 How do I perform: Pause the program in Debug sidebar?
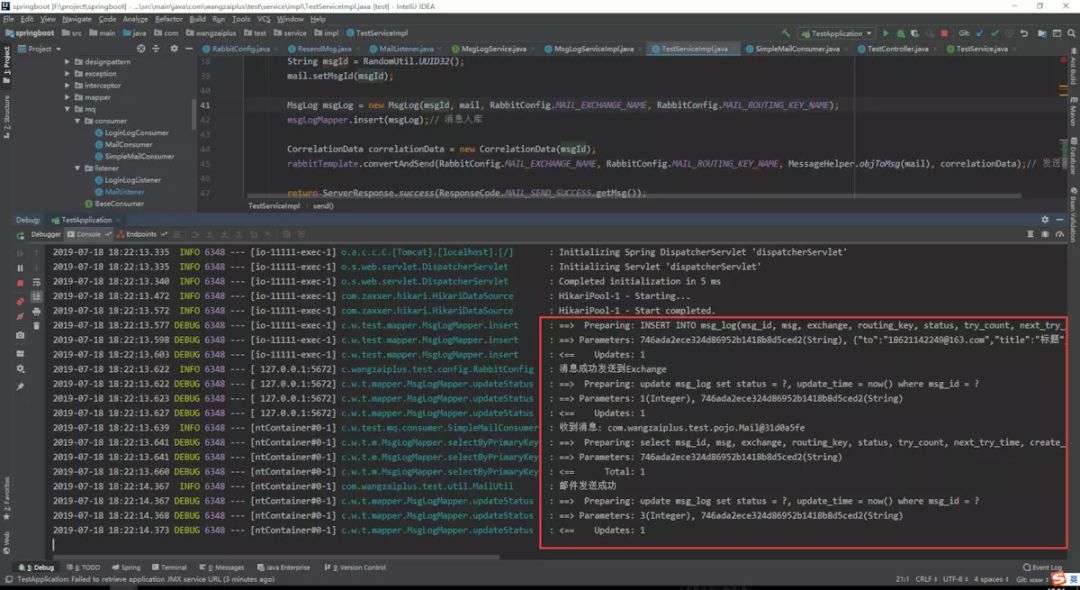20,268
